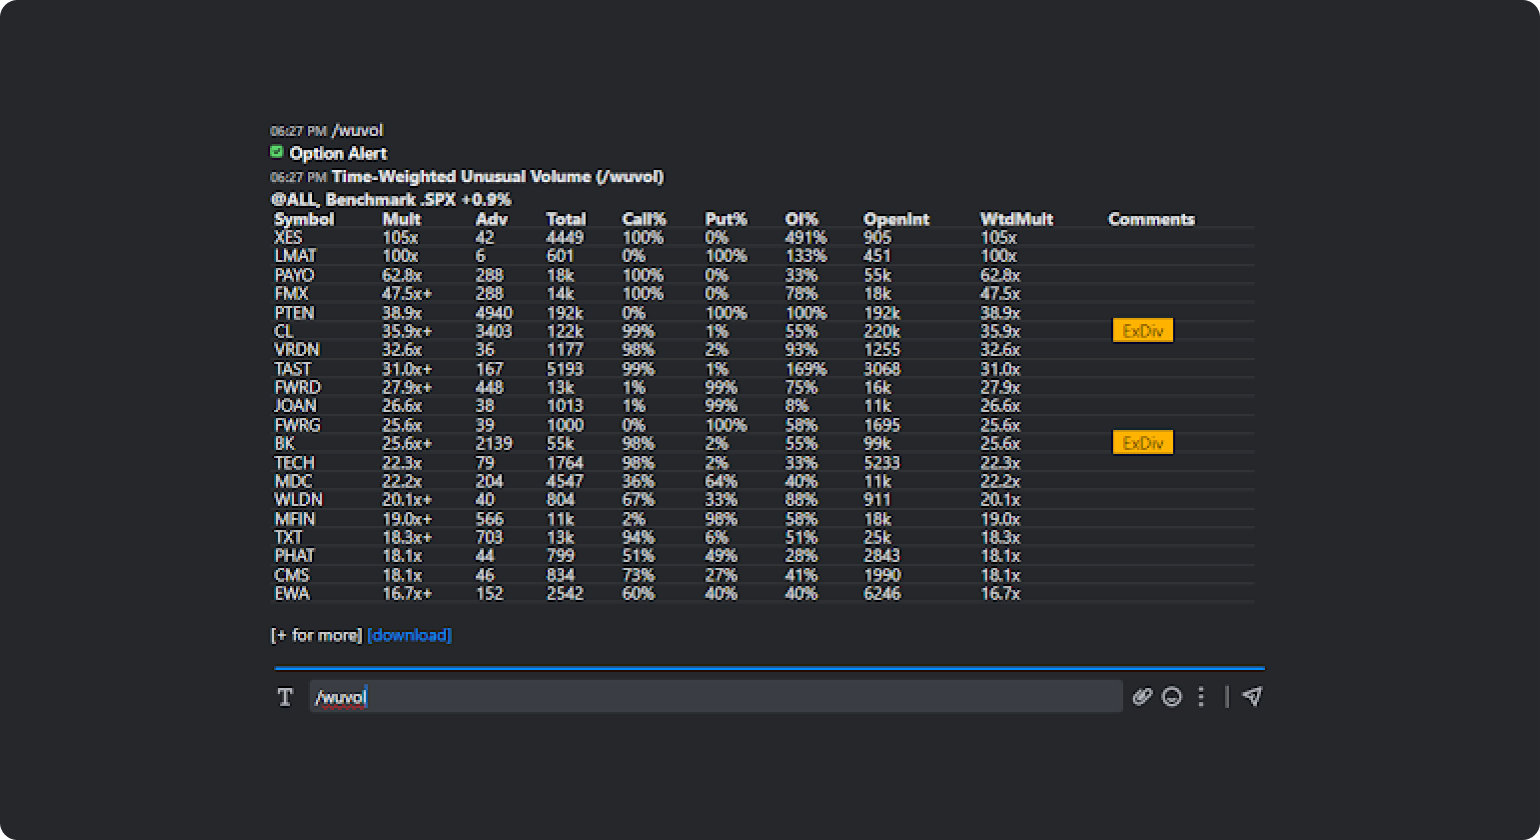
Task: Attach a file with the paperclip icon
Action: pos(1142,697)
